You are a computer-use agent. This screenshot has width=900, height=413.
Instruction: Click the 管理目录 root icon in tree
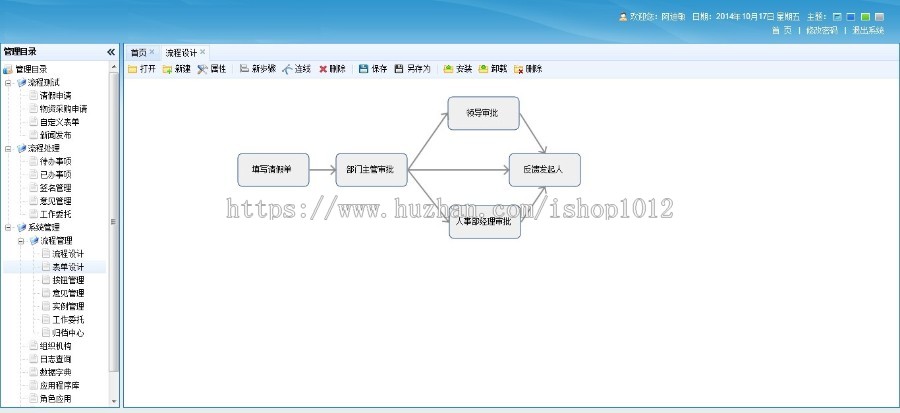(x=7, y=69)
